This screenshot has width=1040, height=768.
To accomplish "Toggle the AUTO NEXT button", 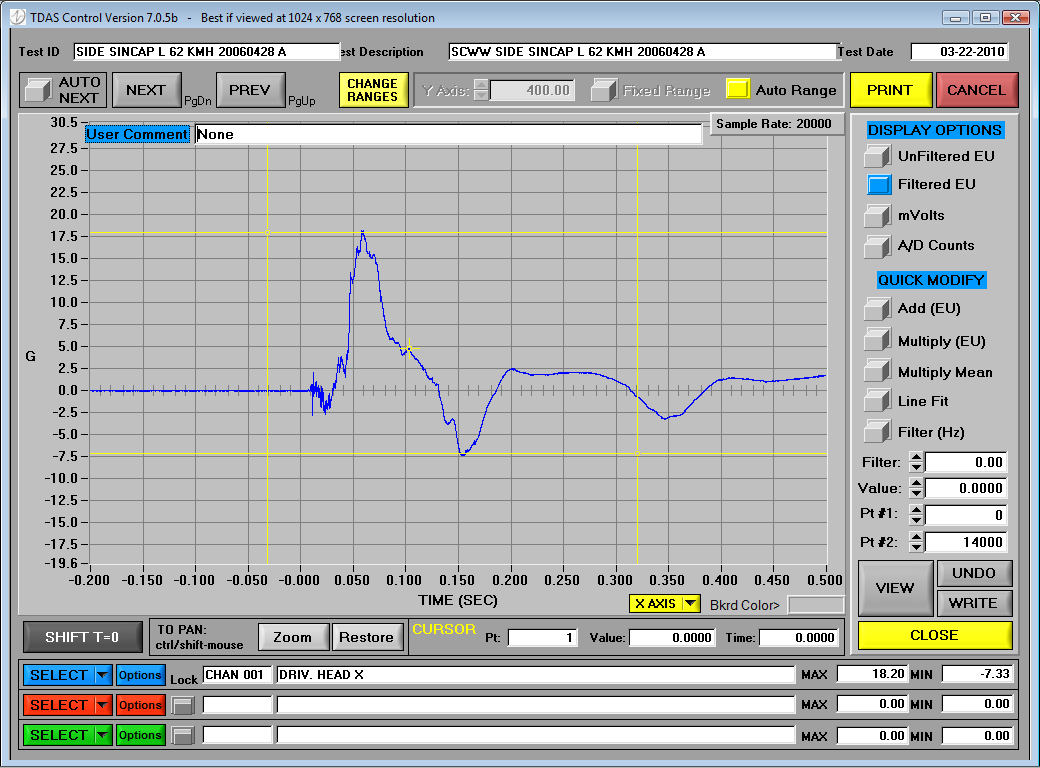I will 63,90.
